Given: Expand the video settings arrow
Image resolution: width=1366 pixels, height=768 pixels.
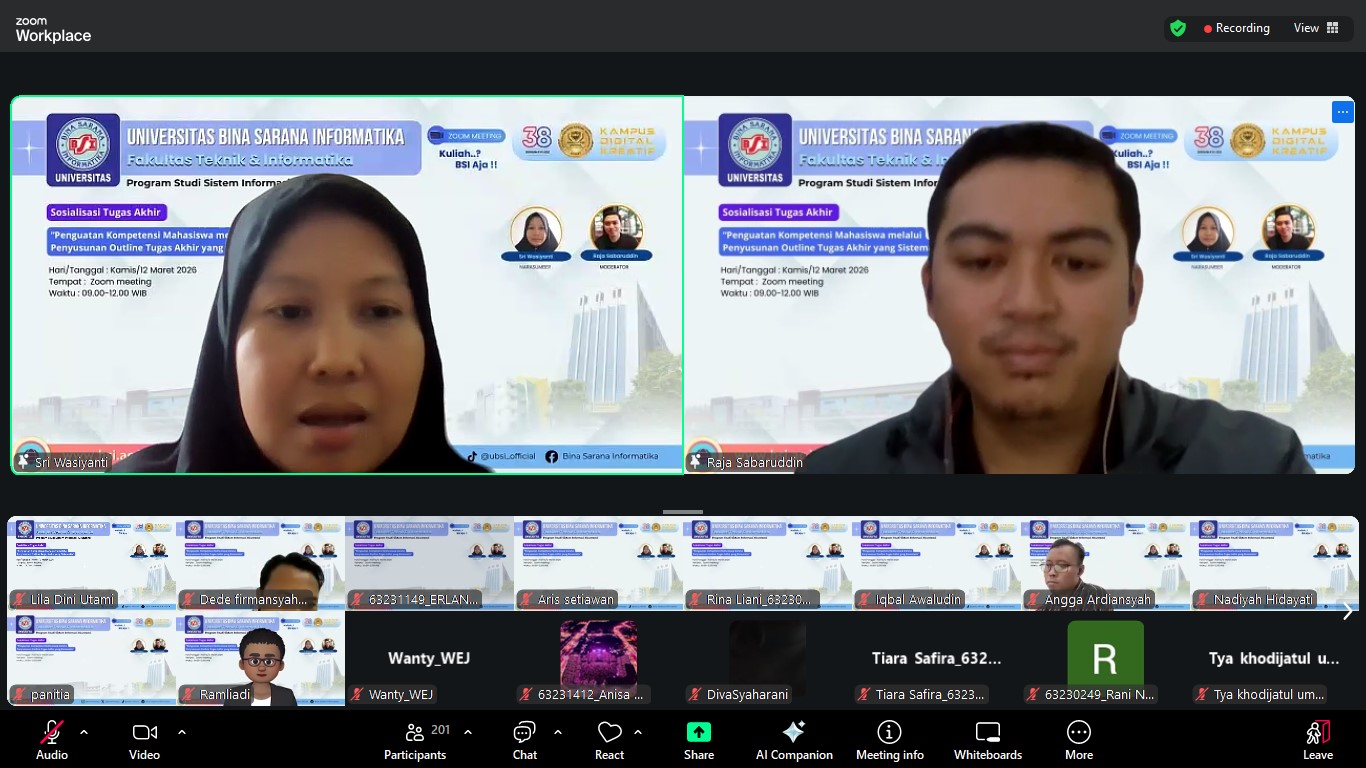Looking at the screenshot, I should (182, 732).
